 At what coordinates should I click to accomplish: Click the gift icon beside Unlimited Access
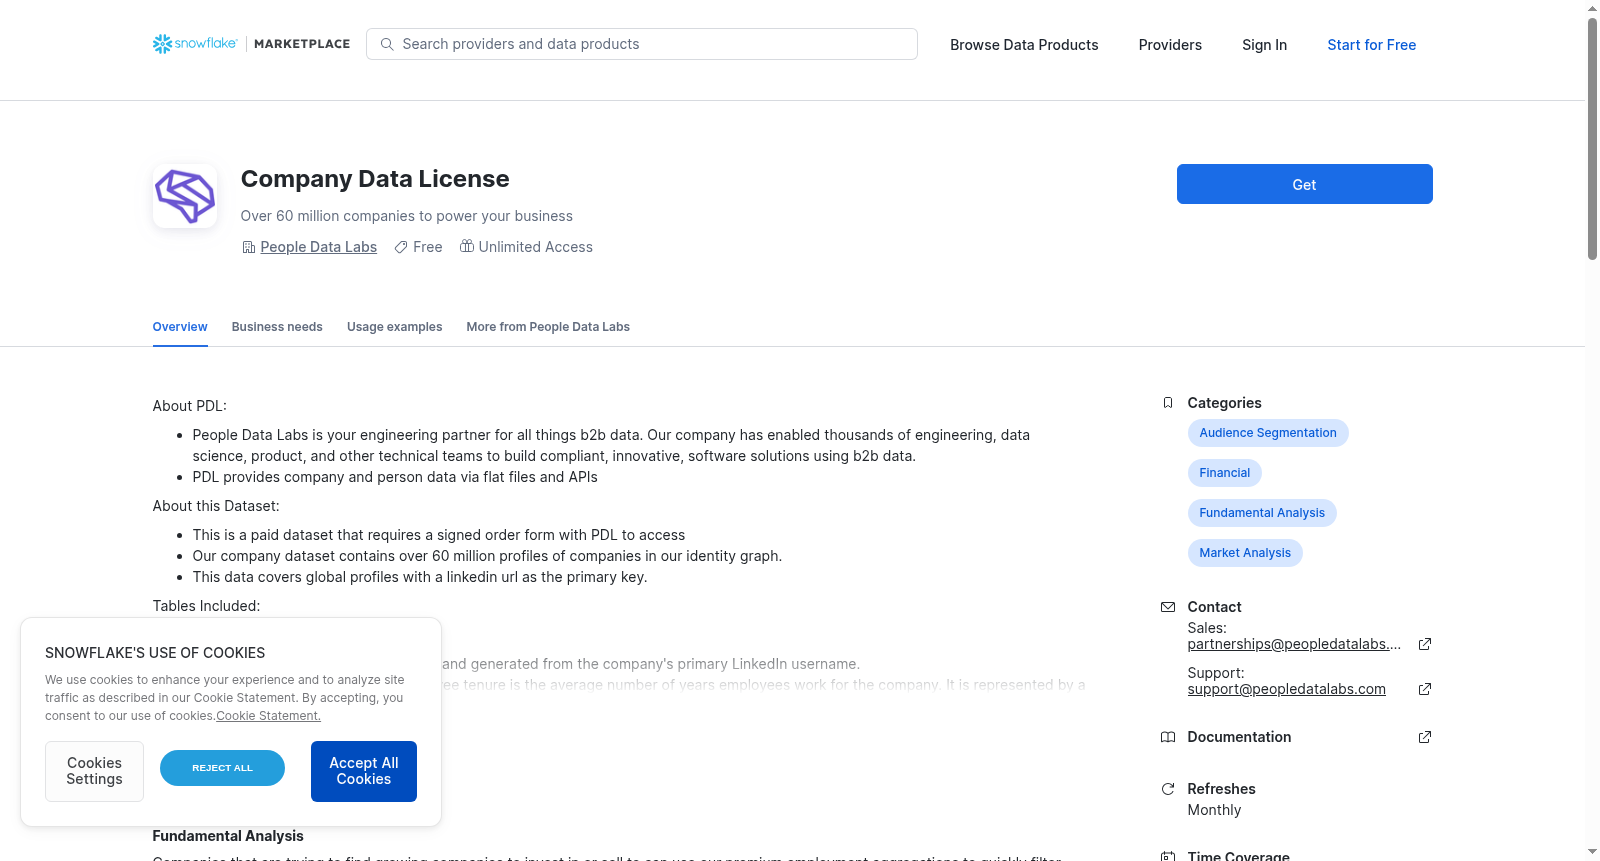click(x=467, y=246)
